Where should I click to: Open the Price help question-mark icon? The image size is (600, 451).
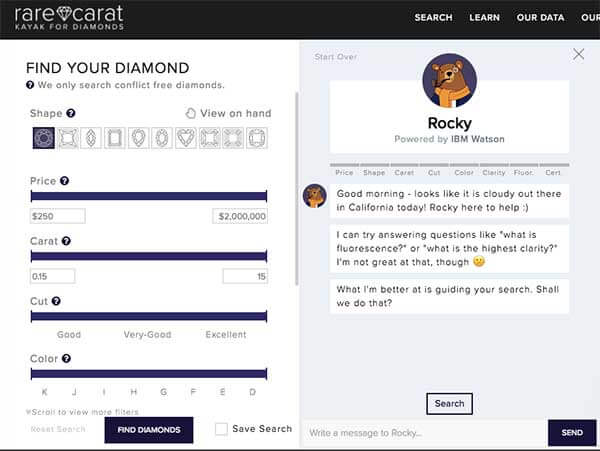click(64, 181)
